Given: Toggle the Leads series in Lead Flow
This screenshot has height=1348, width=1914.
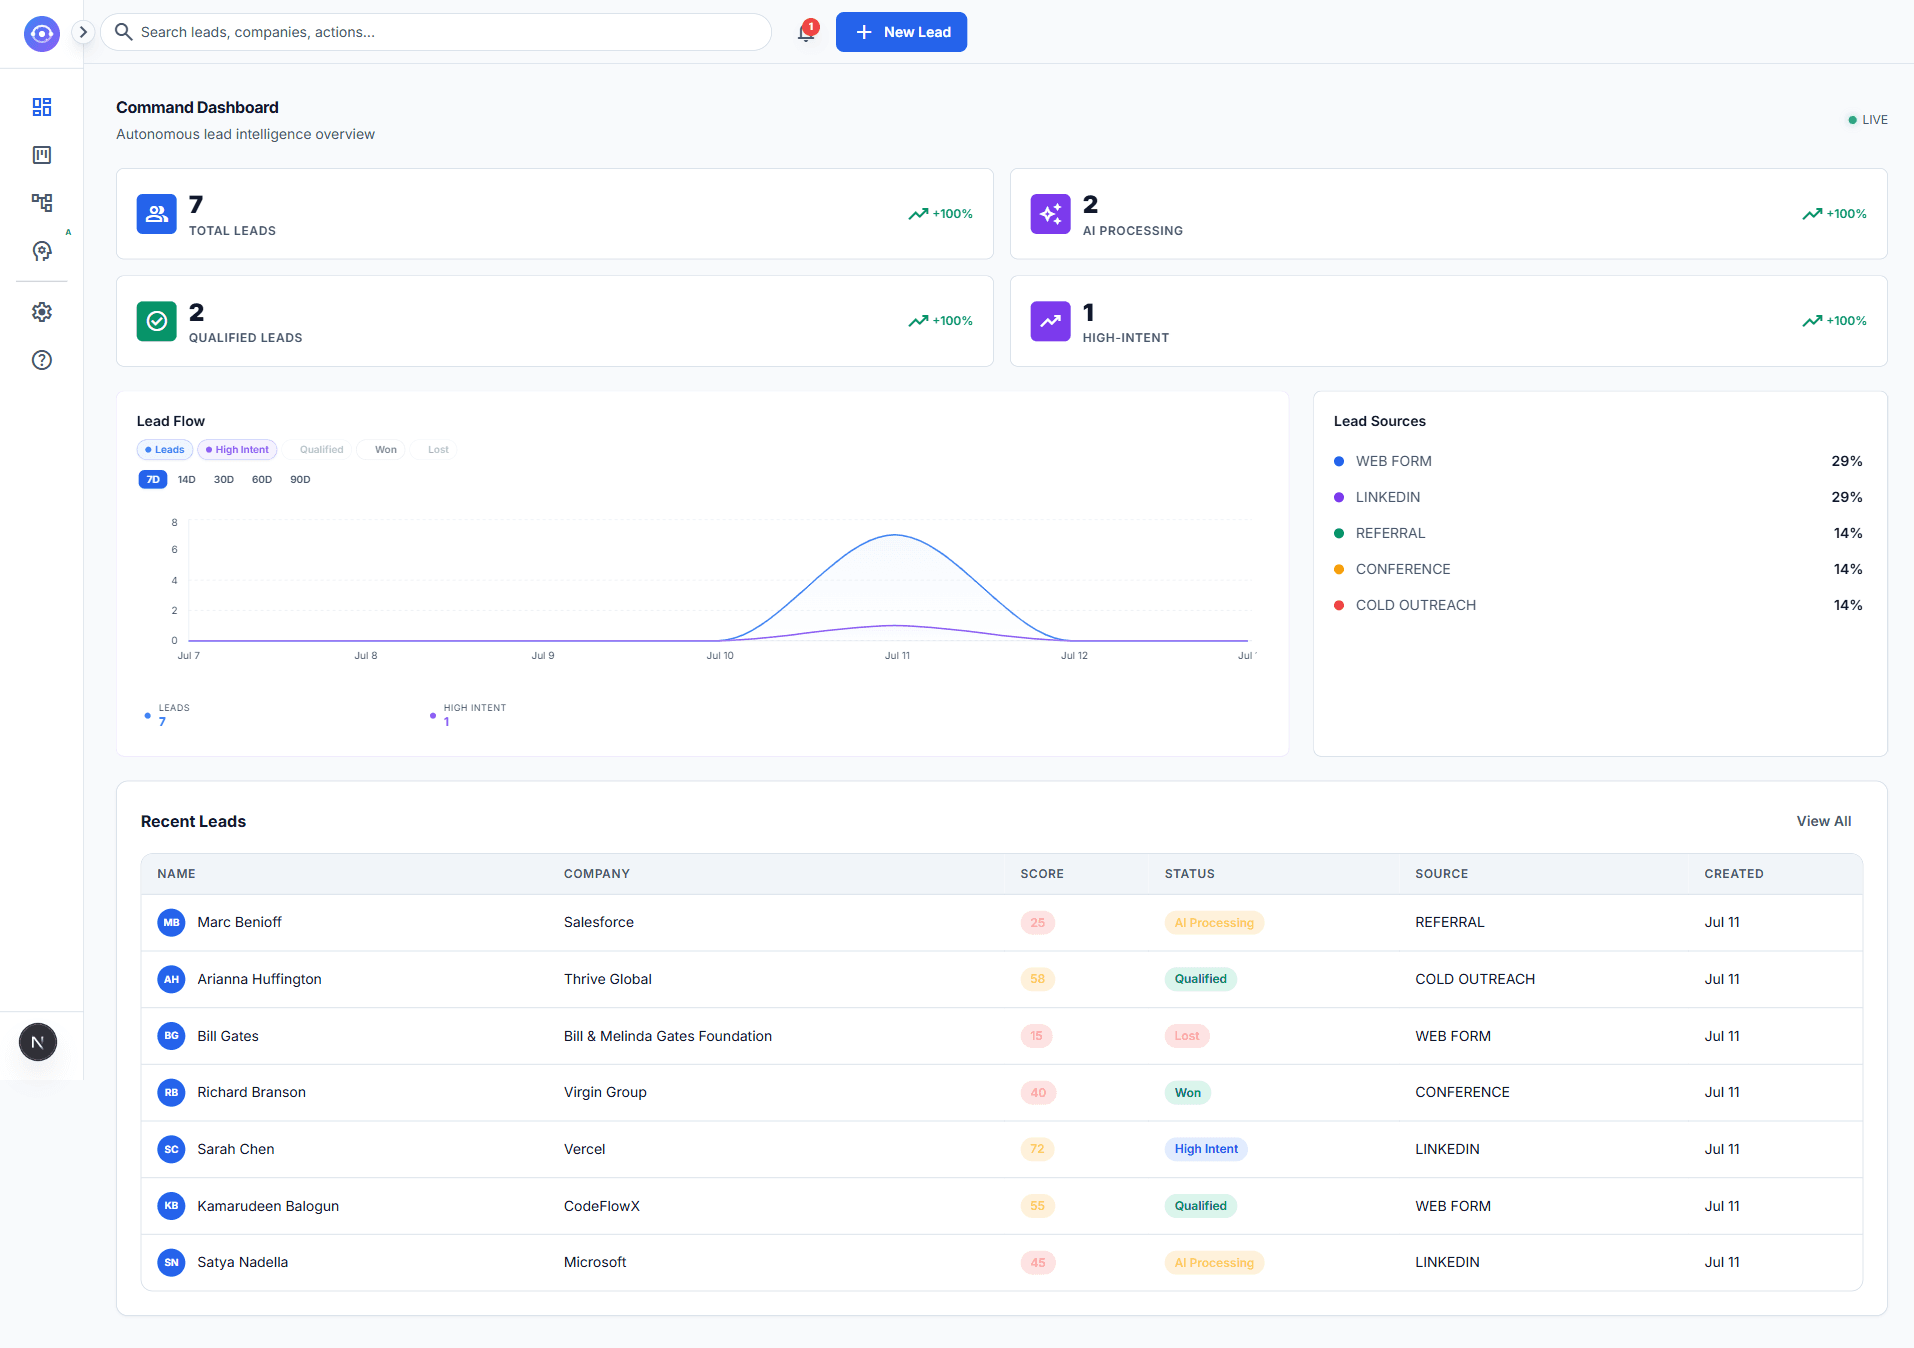Looking at the screenshot, I should tap(165, 450).
